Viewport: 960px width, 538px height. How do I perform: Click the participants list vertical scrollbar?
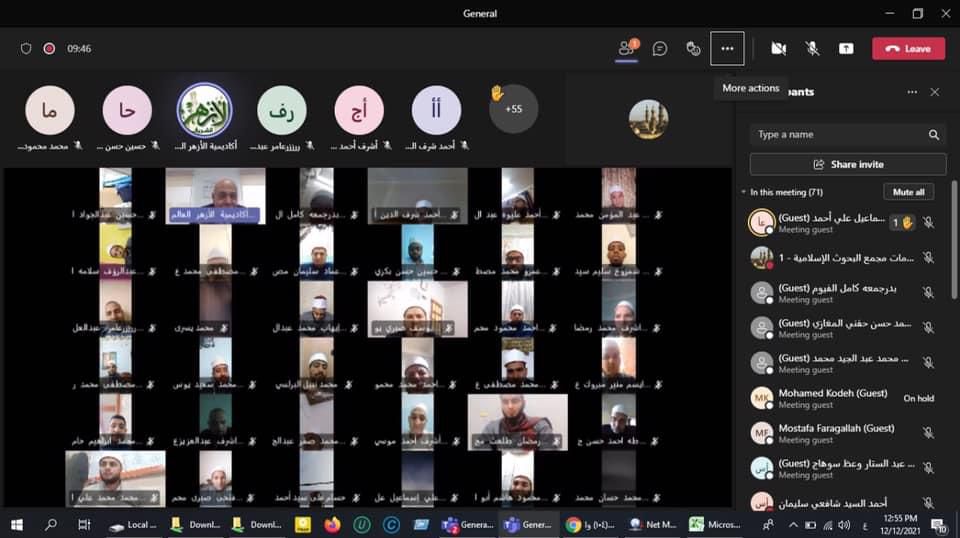(953, 240)
